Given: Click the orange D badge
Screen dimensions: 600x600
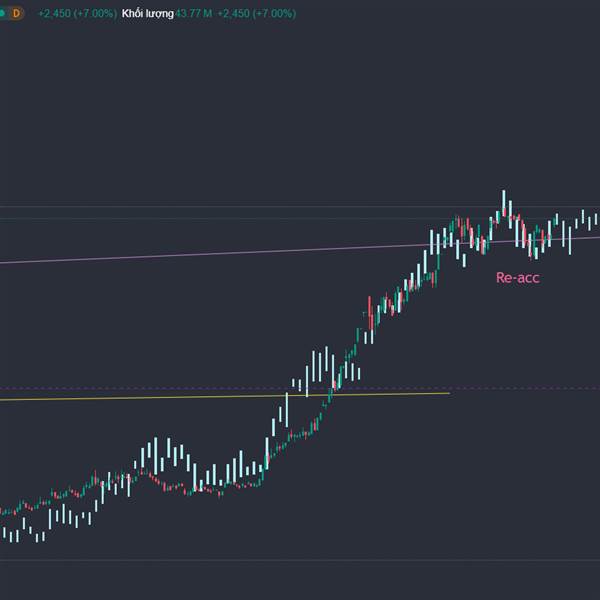Looking at the screenshot, I should coord(16,14).
